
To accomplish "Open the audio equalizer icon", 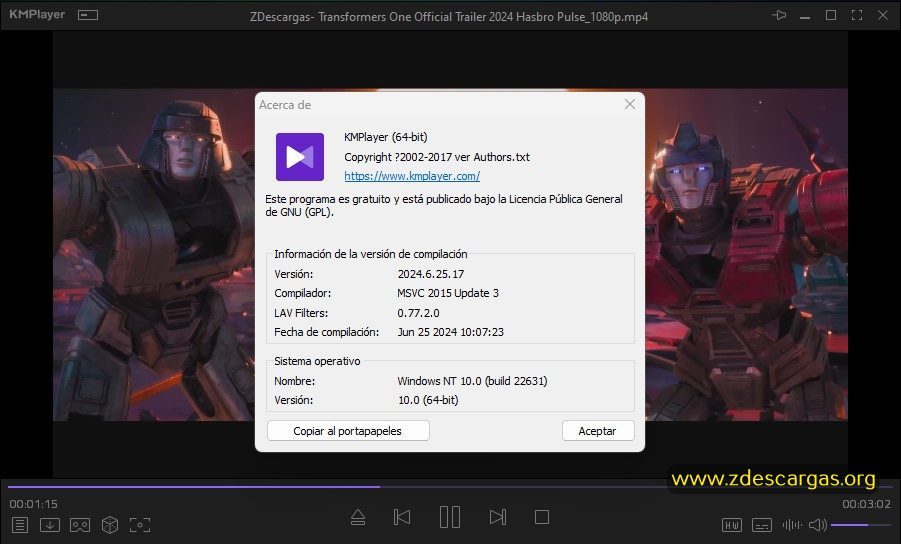I will tap(792, 525).
